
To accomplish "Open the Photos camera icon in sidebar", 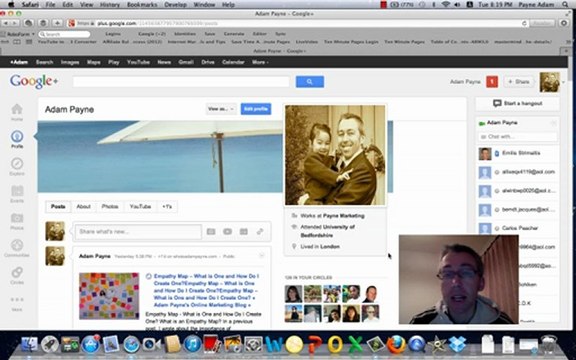I will click(x=17, y=218).
